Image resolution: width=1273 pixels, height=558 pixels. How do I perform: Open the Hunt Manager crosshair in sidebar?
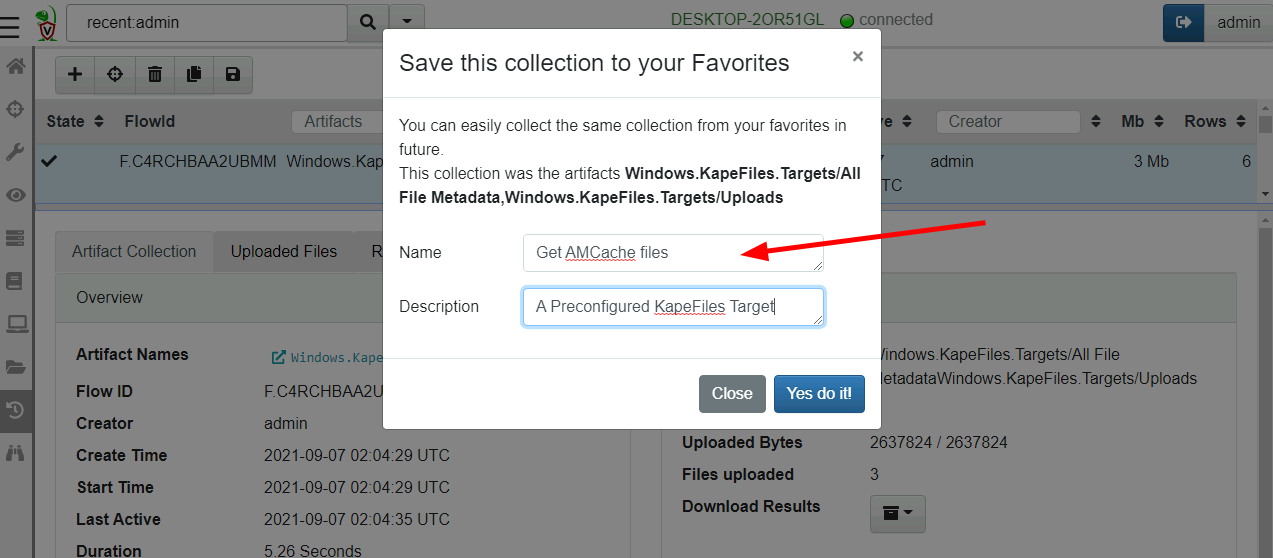click(x=15, y=109)
